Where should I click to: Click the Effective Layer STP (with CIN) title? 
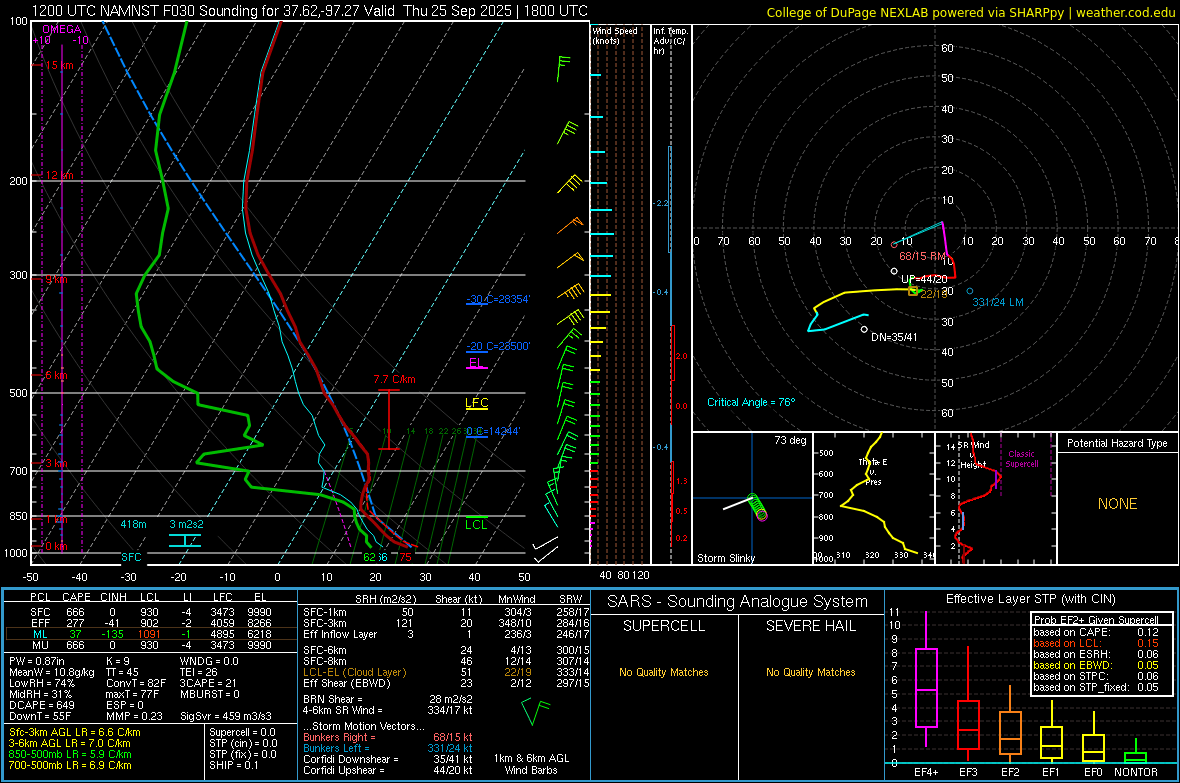click(1030, 599)
